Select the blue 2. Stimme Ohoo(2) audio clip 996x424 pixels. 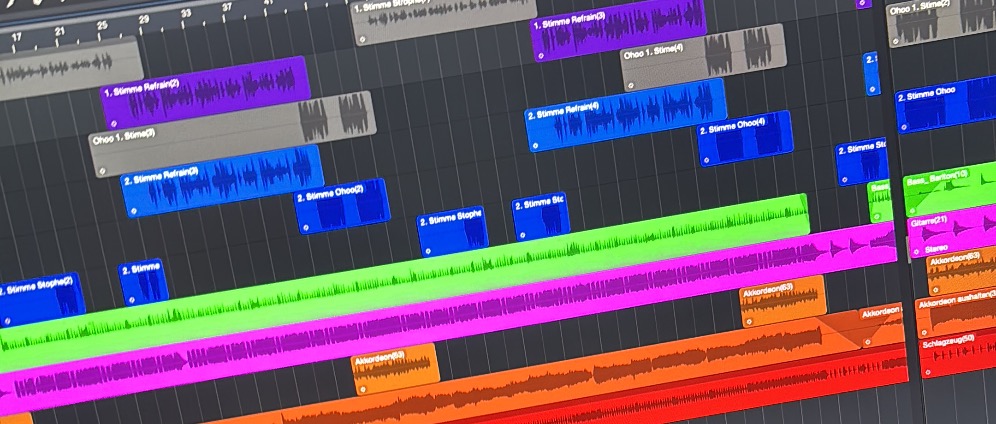coord(342,206)
